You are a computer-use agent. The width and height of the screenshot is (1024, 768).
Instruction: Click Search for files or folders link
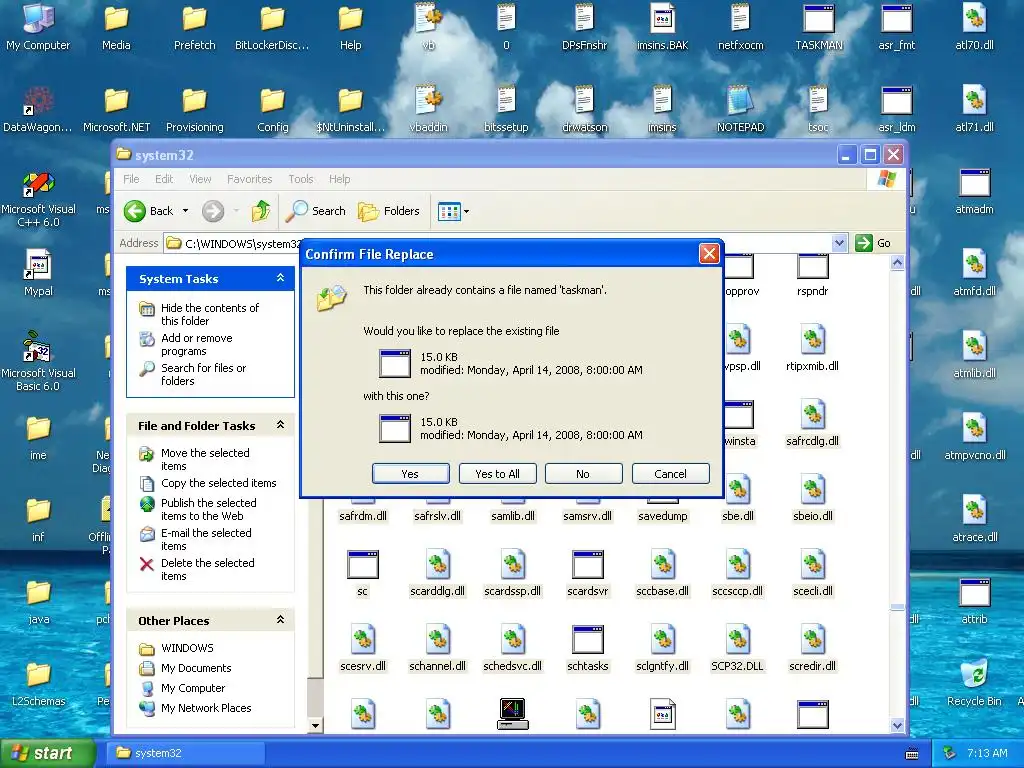point(203,374)
